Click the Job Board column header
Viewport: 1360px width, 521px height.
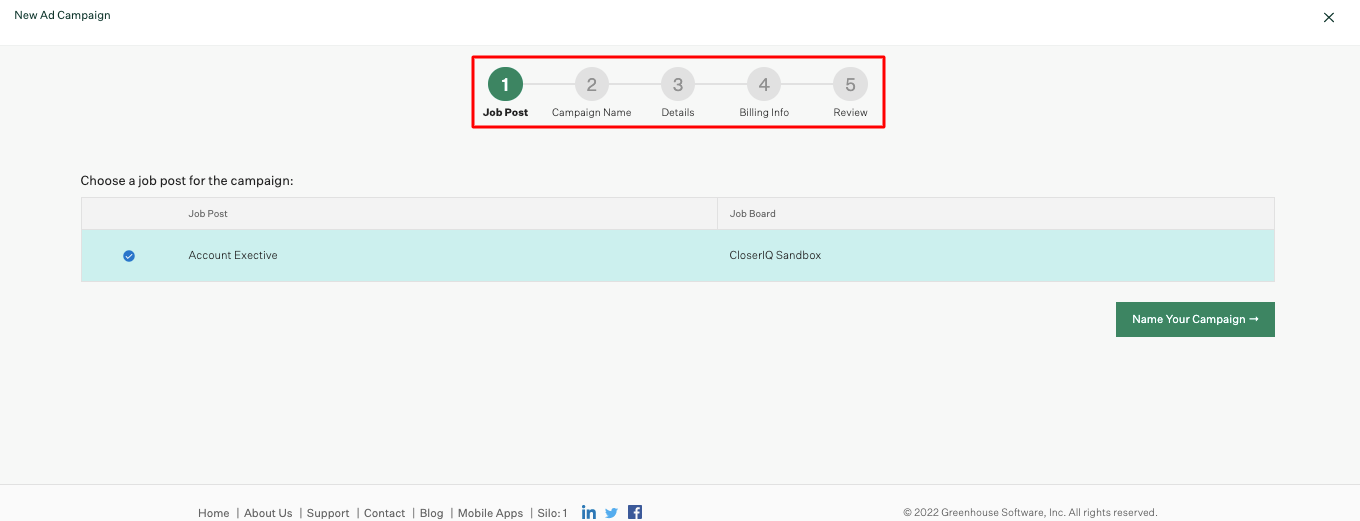coord(752,214)
